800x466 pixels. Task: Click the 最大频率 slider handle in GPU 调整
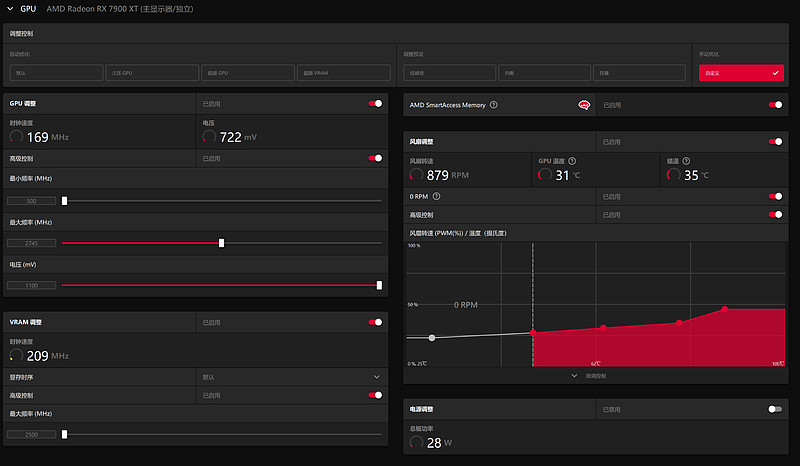(x=222, y=243)
